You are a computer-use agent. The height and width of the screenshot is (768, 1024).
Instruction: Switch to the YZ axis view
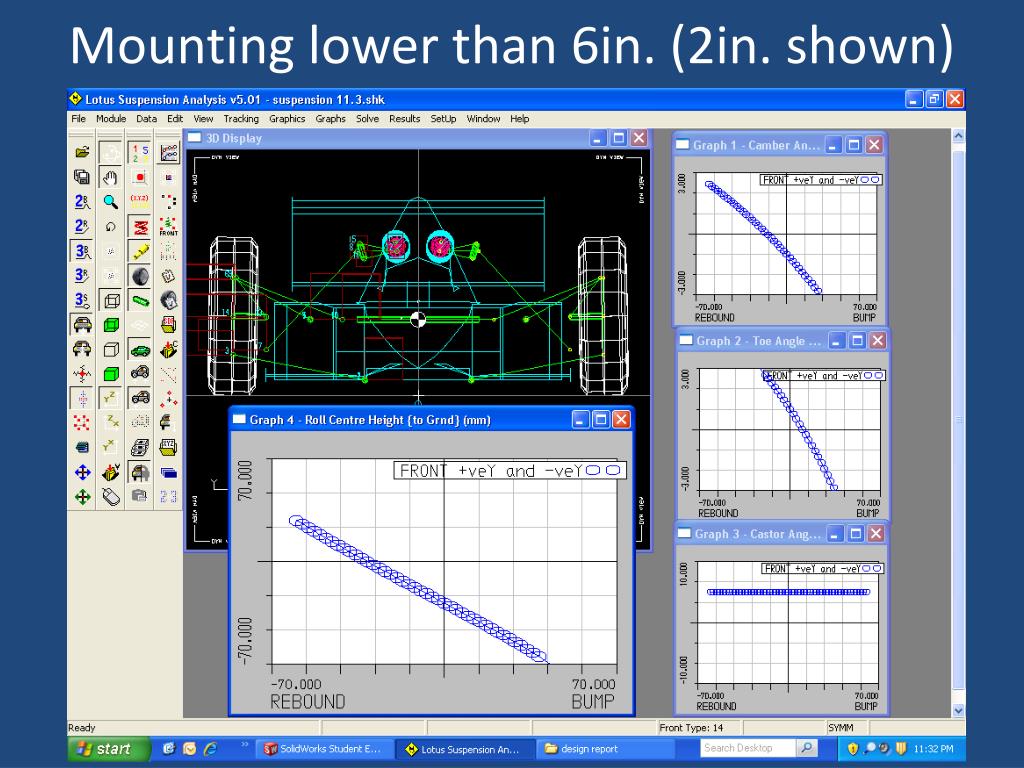(x=111, y=398)
